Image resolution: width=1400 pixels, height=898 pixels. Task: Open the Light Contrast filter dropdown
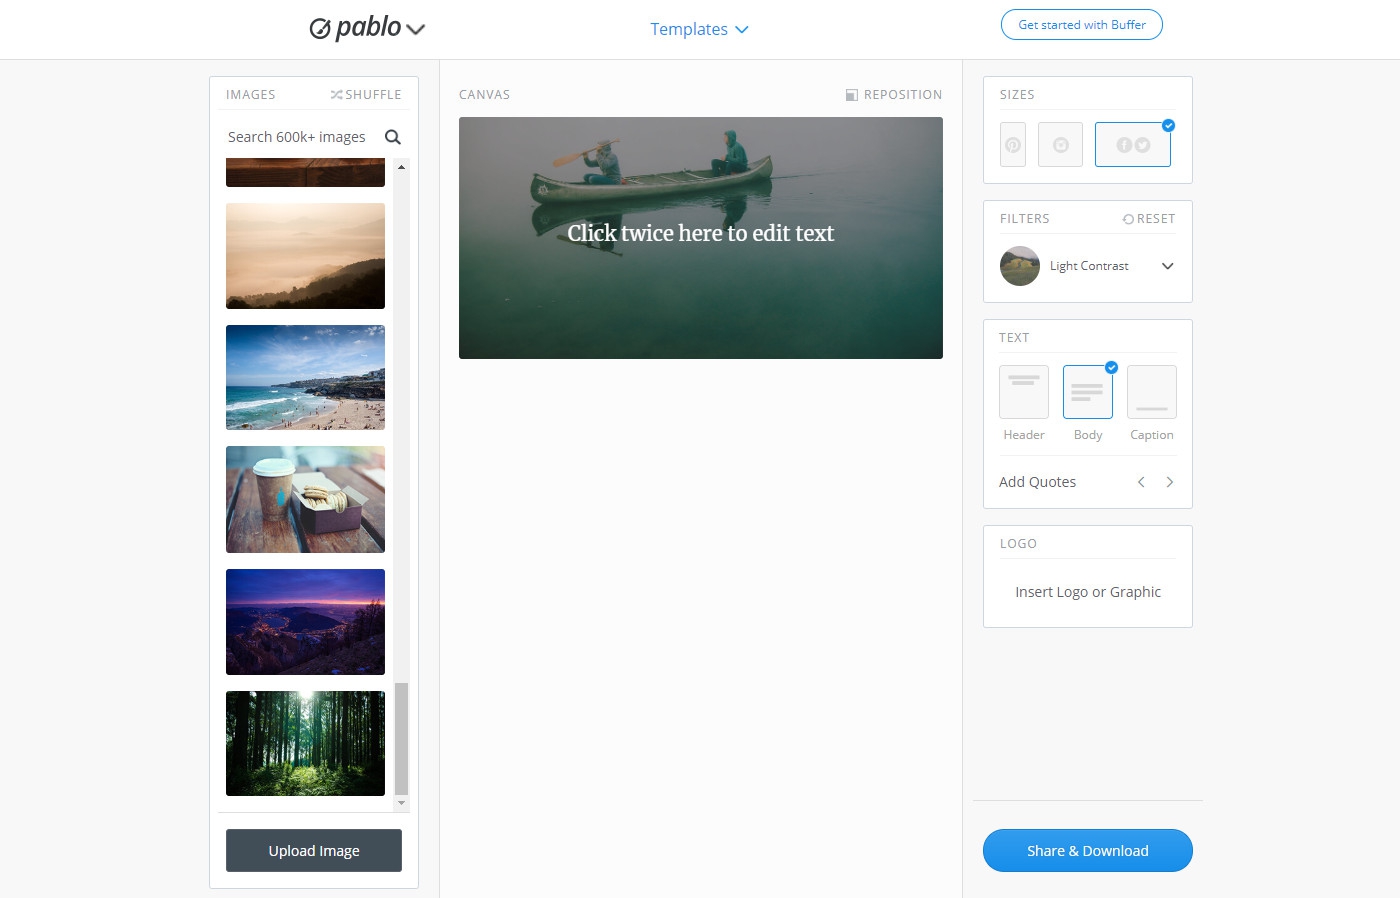click(x=1088, y=266)
